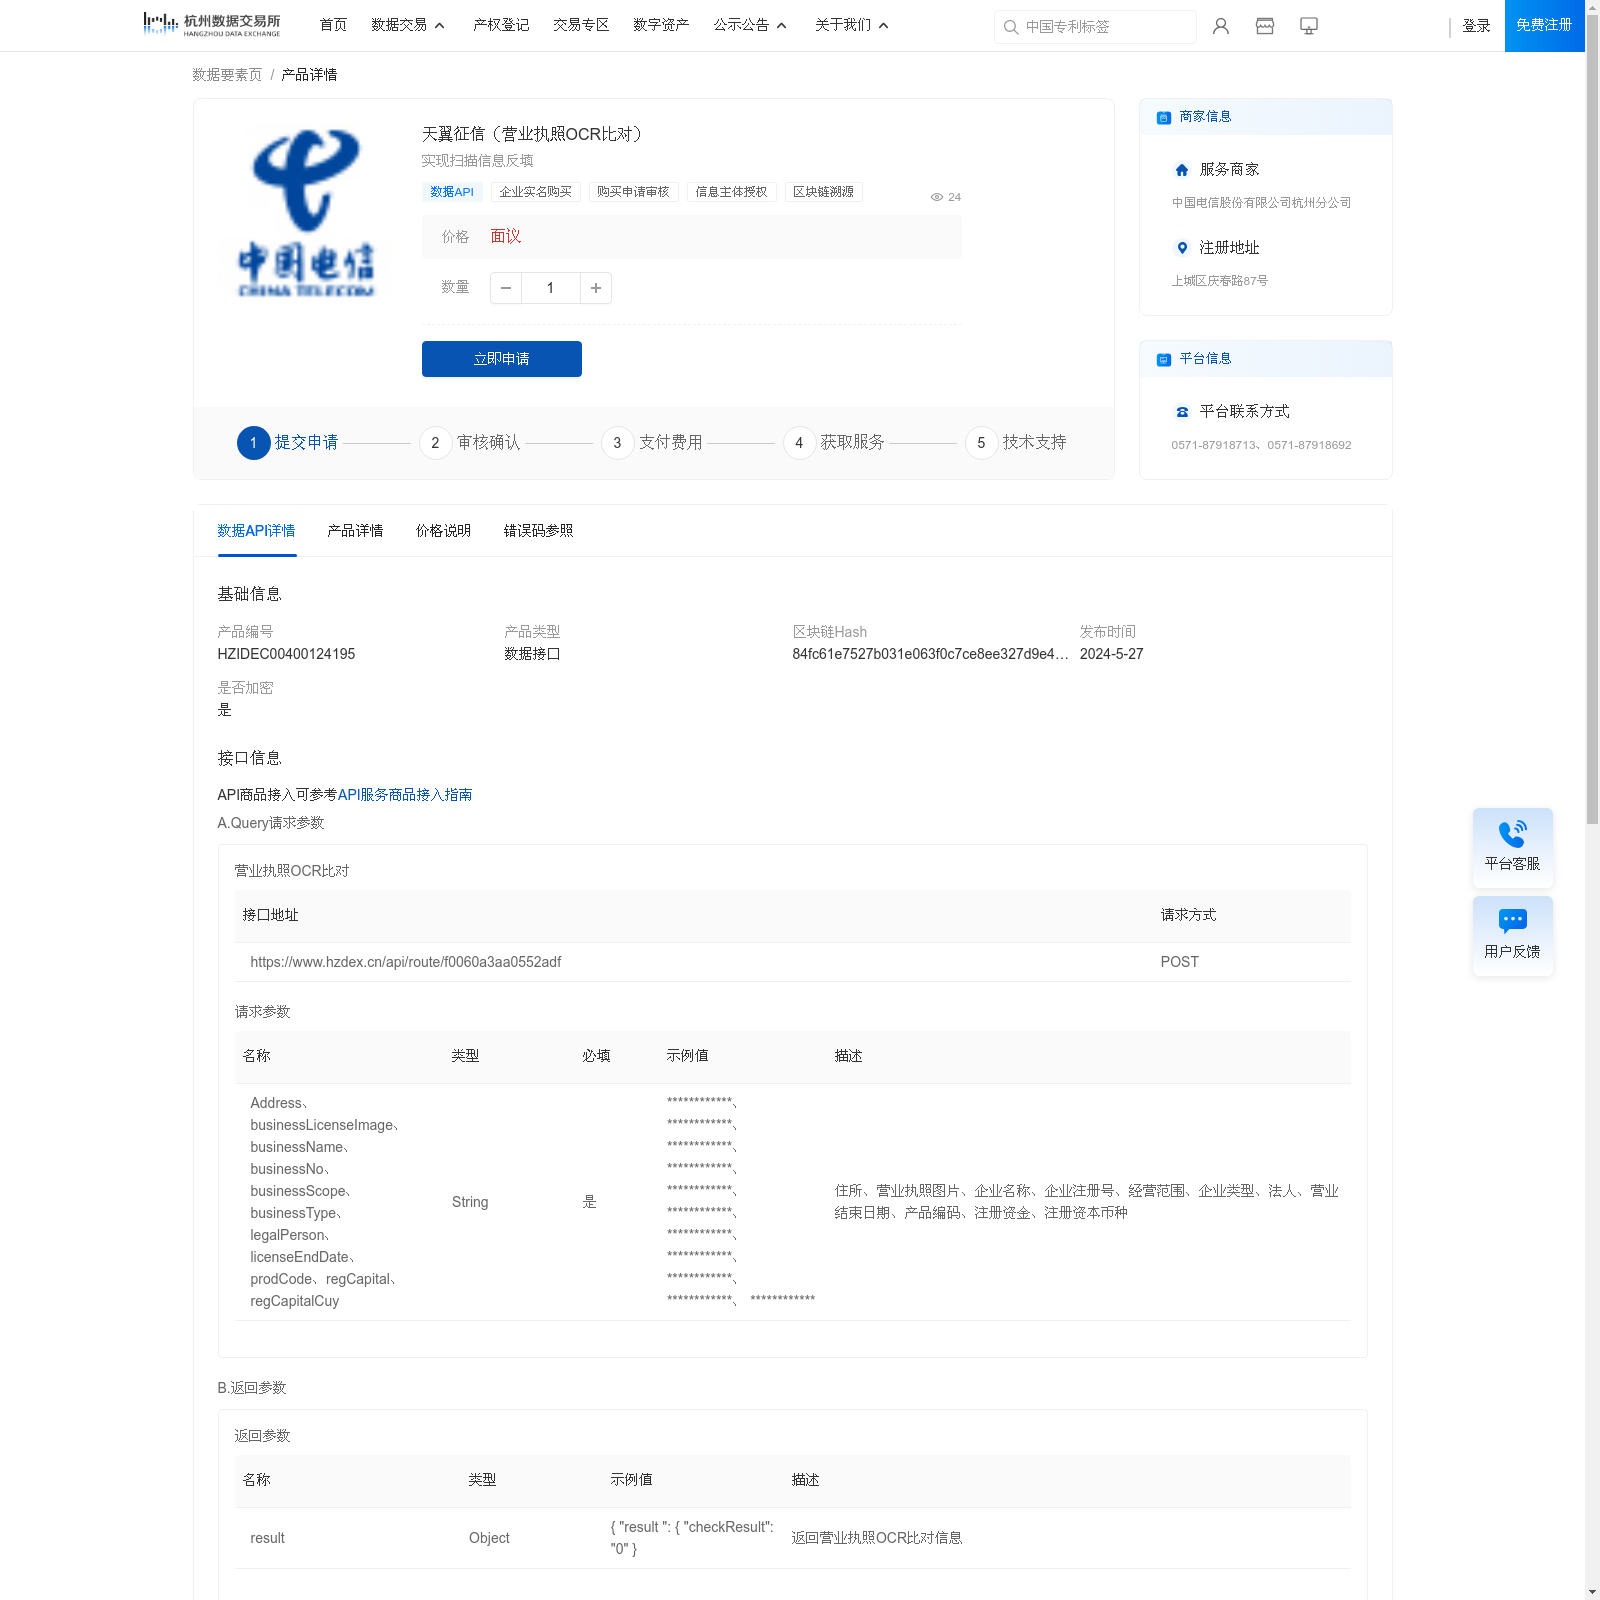
Task: Expand the 数据交易 dropdown menu
Action: point(408,25)
